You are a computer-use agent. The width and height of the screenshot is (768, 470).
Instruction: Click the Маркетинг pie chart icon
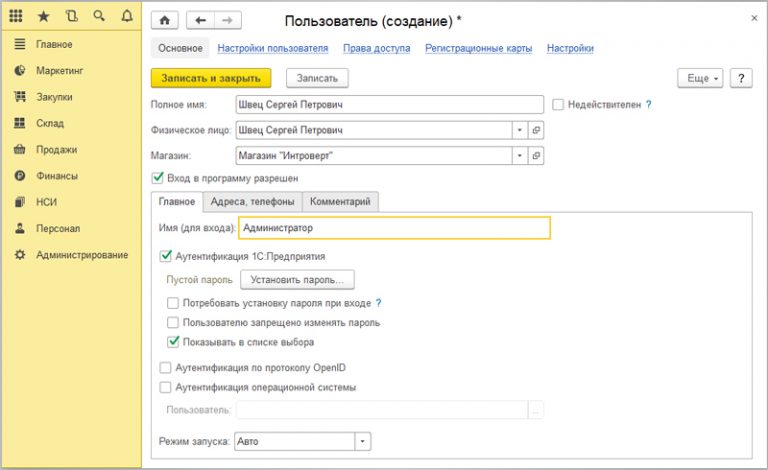pyautogui.click(x=20, y=70)
